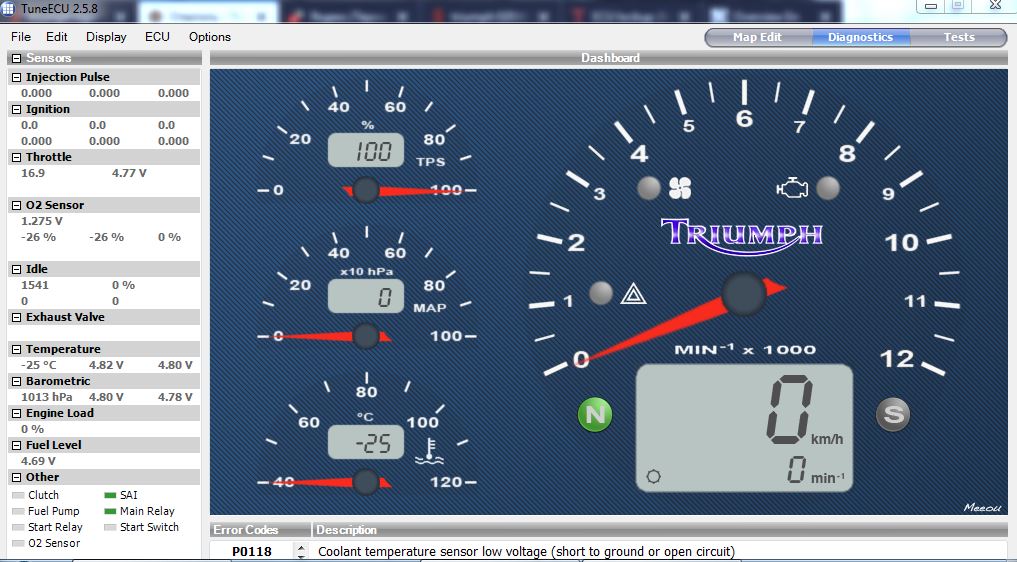The height and width of the screenshot is (562, 1017).
Task: Open the Options menu
Action: pos(210,37)
